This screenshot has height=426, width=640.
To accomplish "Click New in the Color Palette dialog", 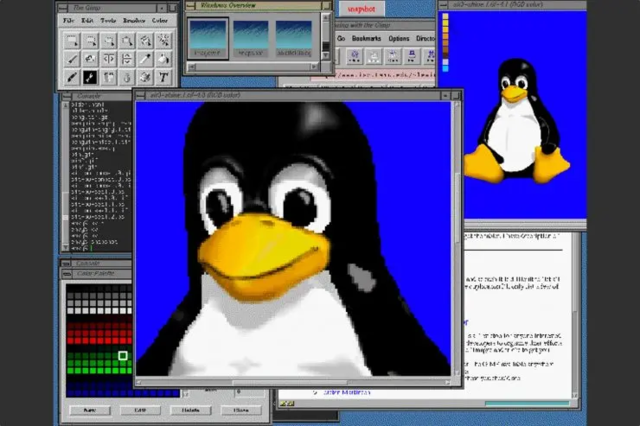I will click(x=90, y=410).
